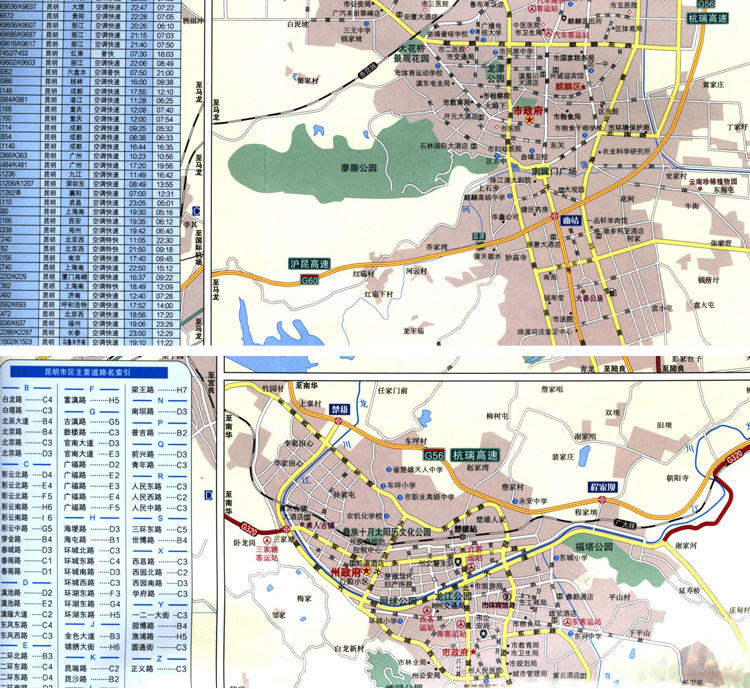Click the 廖廓公园 park label
The image size is (750, 689).
(x=359, y=168)
